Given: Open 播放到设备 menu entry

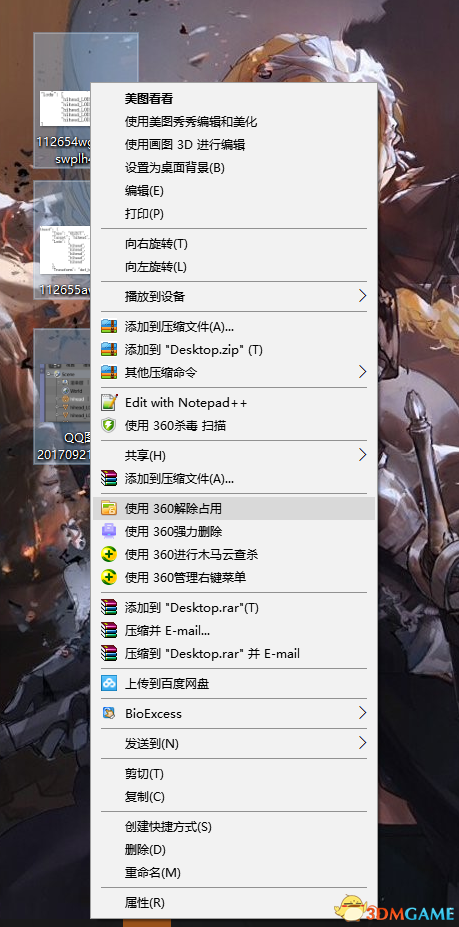Looking at the screenshot, I should coord(234,296).
